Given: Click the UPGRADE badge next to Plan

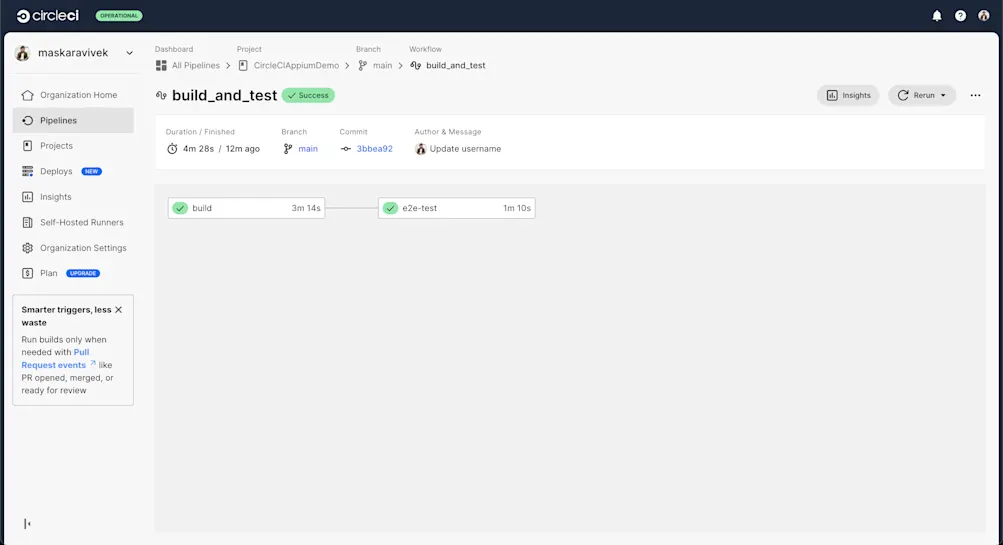Looking at the screenshot, I should pyautogui.click(x=83, y=273).
